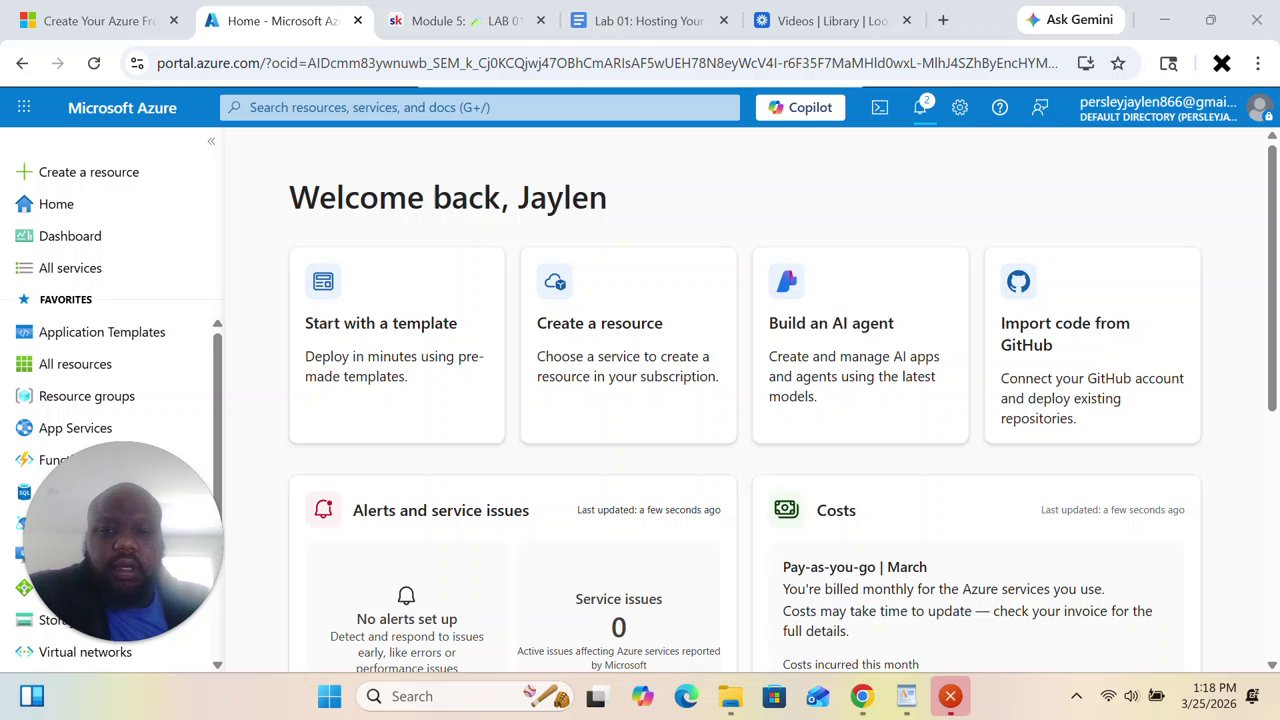Open Microsoft Edge from the taskbar

[686, 696]
